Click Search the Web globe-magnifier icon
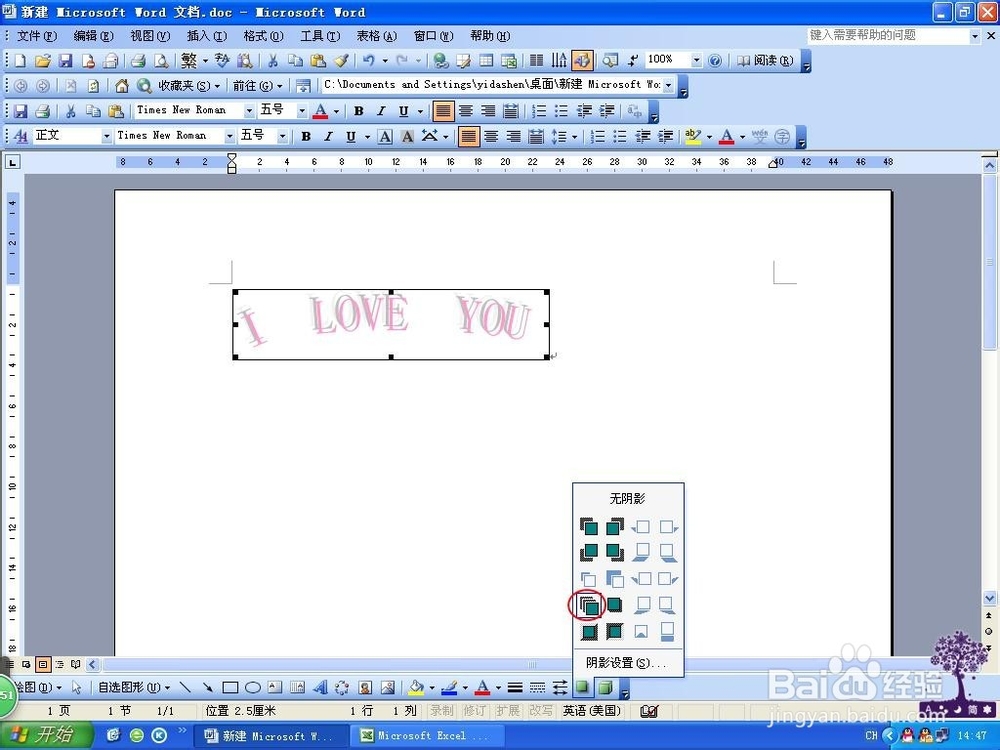This screenshot has width=1000, height=750. [144, 85]
